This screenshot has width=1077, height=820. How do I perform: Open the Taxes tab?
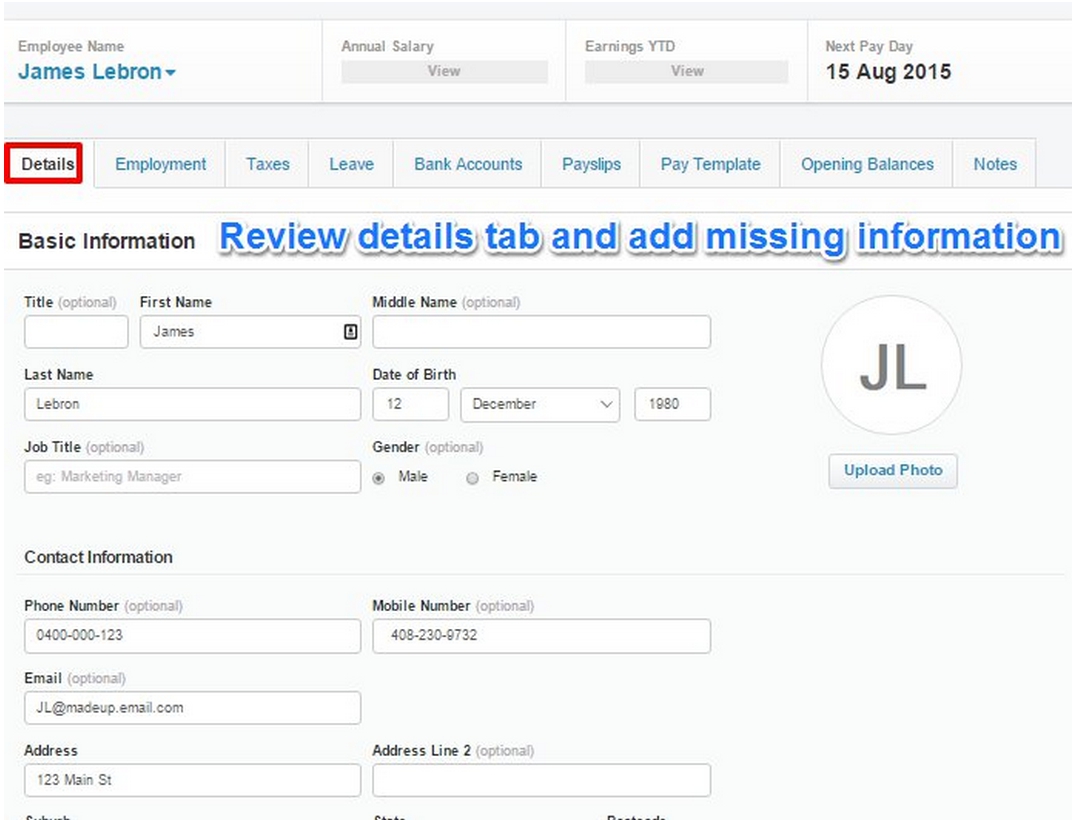(x=267, y=165)
